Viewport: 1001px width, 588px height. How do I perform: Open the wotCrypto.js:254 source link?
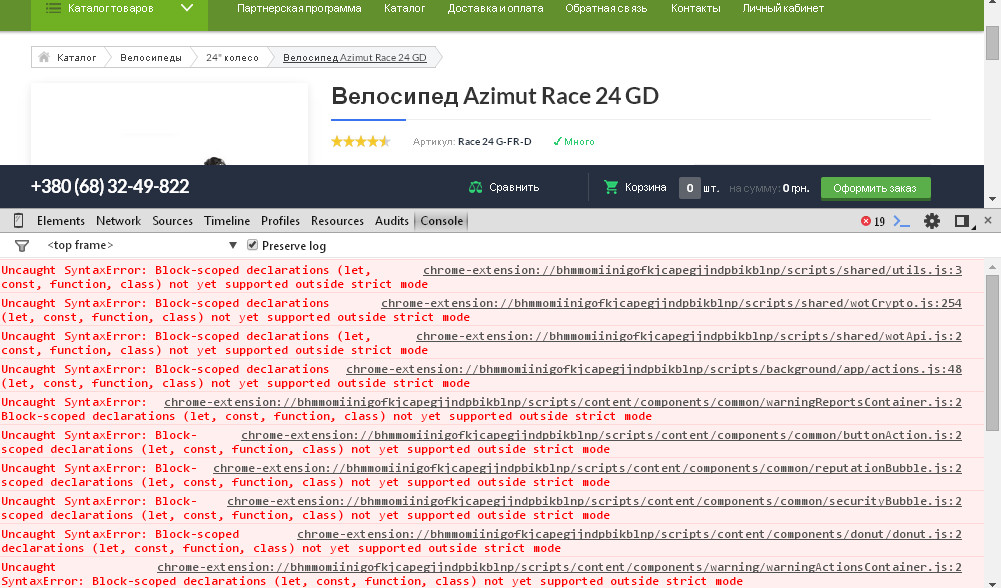click(x=671, y=303)
